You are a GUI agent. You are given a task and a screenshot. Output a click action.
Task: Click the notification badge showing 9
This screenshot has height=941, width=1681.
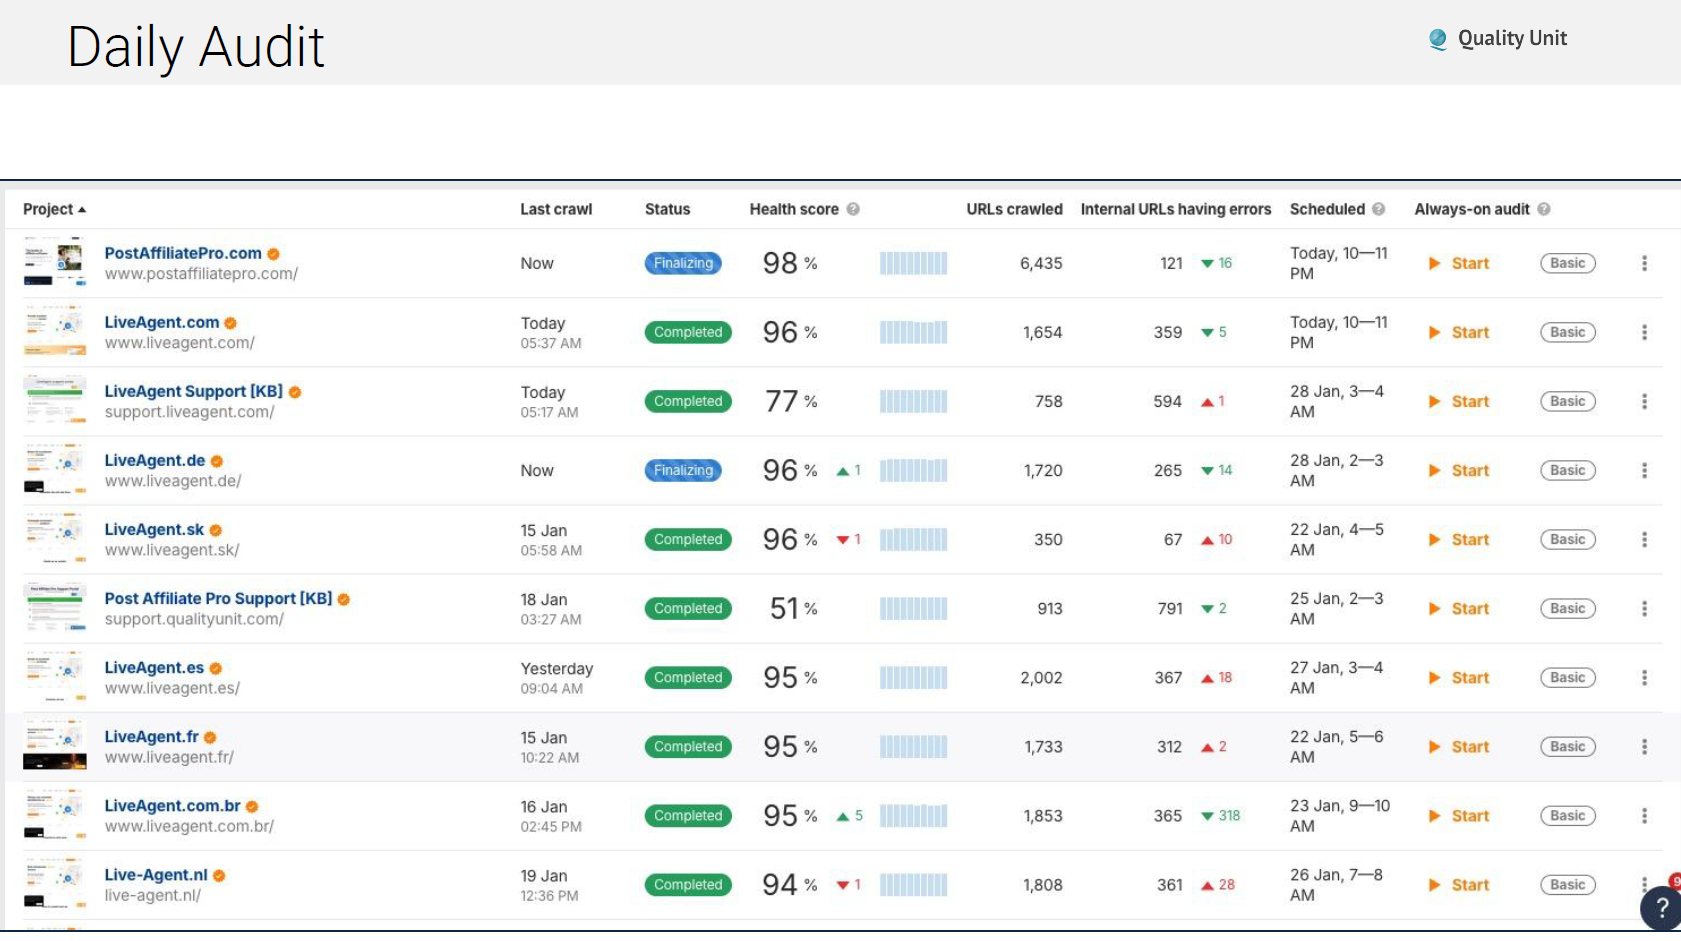pyautogui.click(x=1675, y=881)
